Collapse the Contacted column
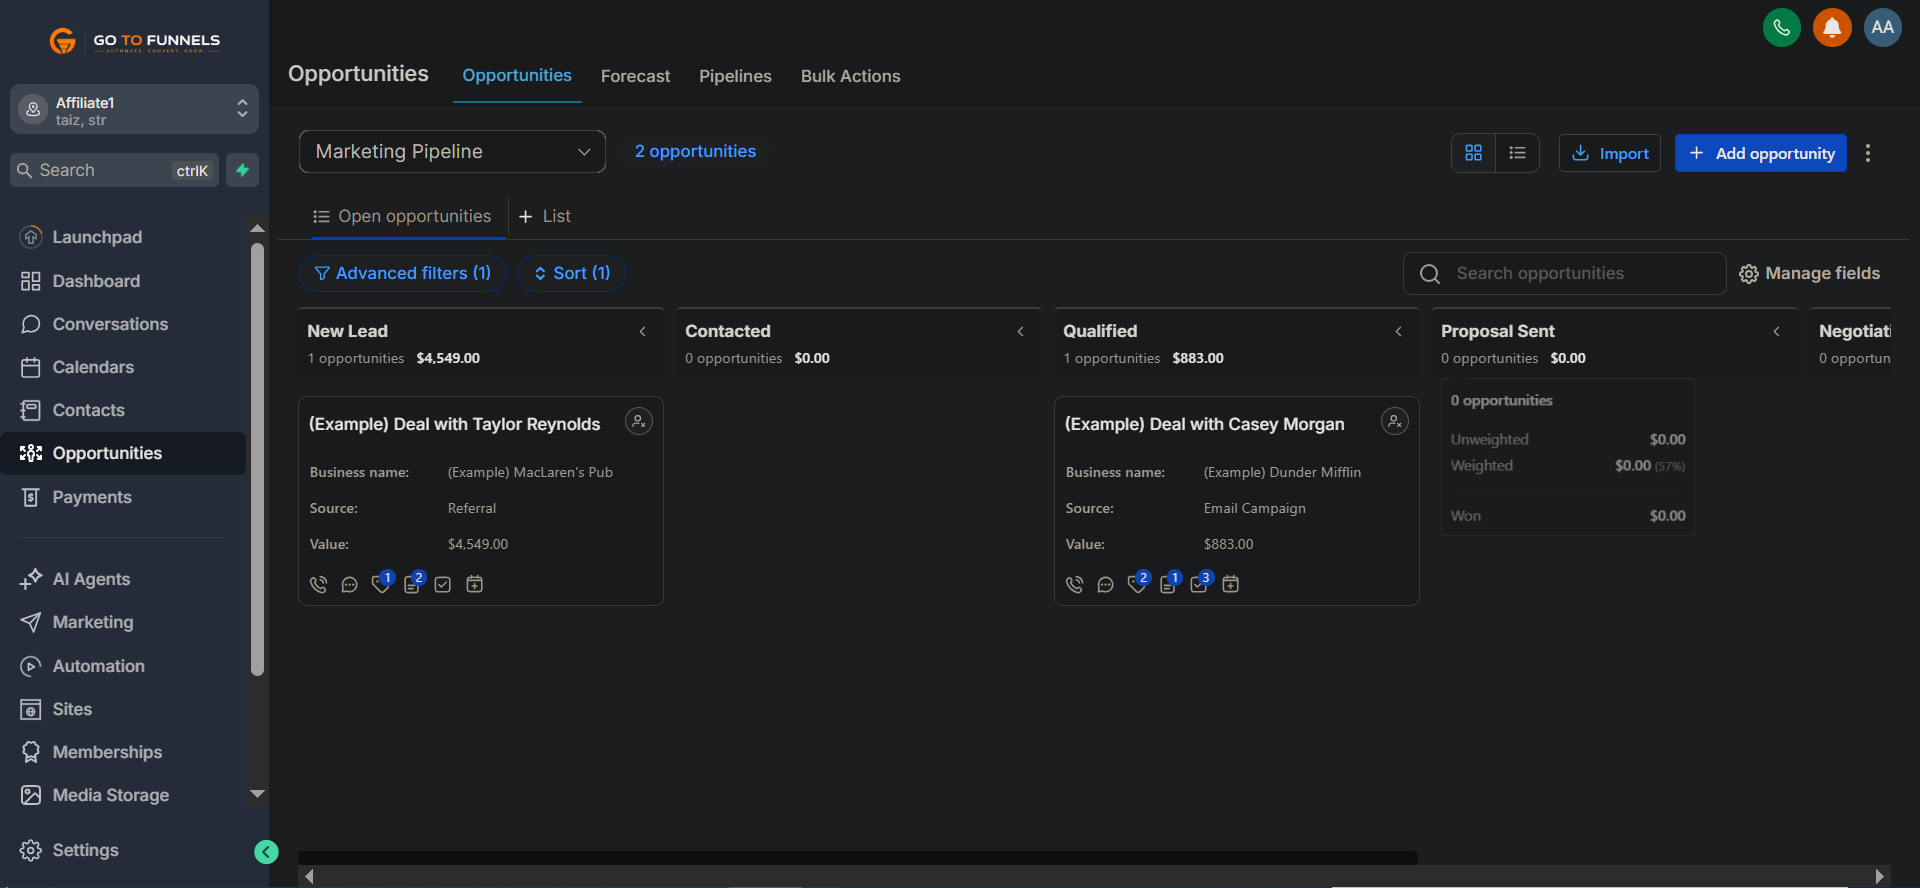The width and height of the screenshot is (1920, 888). point(1021,331)
